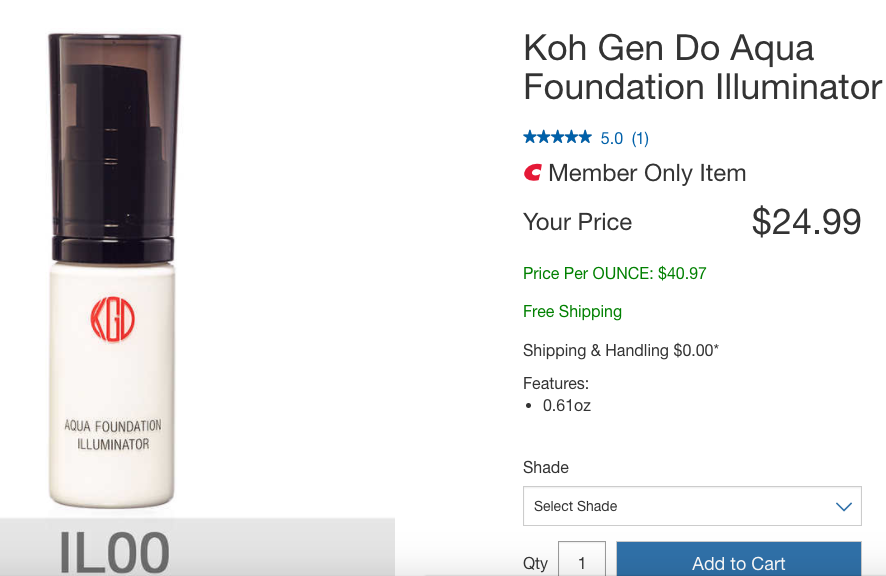Screen dimensions: 886x576
Task: Click the red KGD logo on bottle
Action: [112, 319]
